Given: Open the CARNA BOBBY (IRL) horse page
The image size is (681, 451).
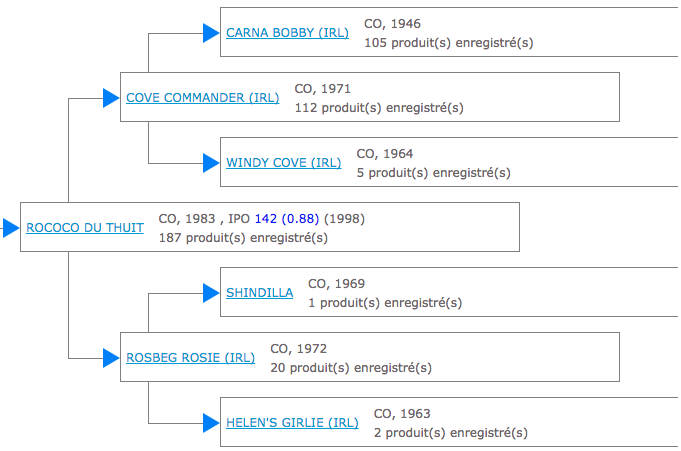Looking at the screenshot, I should (287, 33).
